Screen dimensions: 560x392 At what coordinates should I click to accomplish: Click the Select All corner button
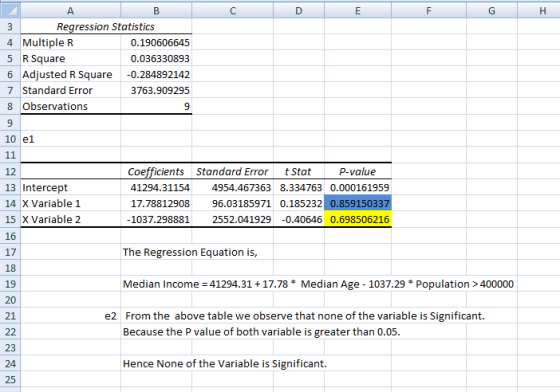(x=10, y=10)
